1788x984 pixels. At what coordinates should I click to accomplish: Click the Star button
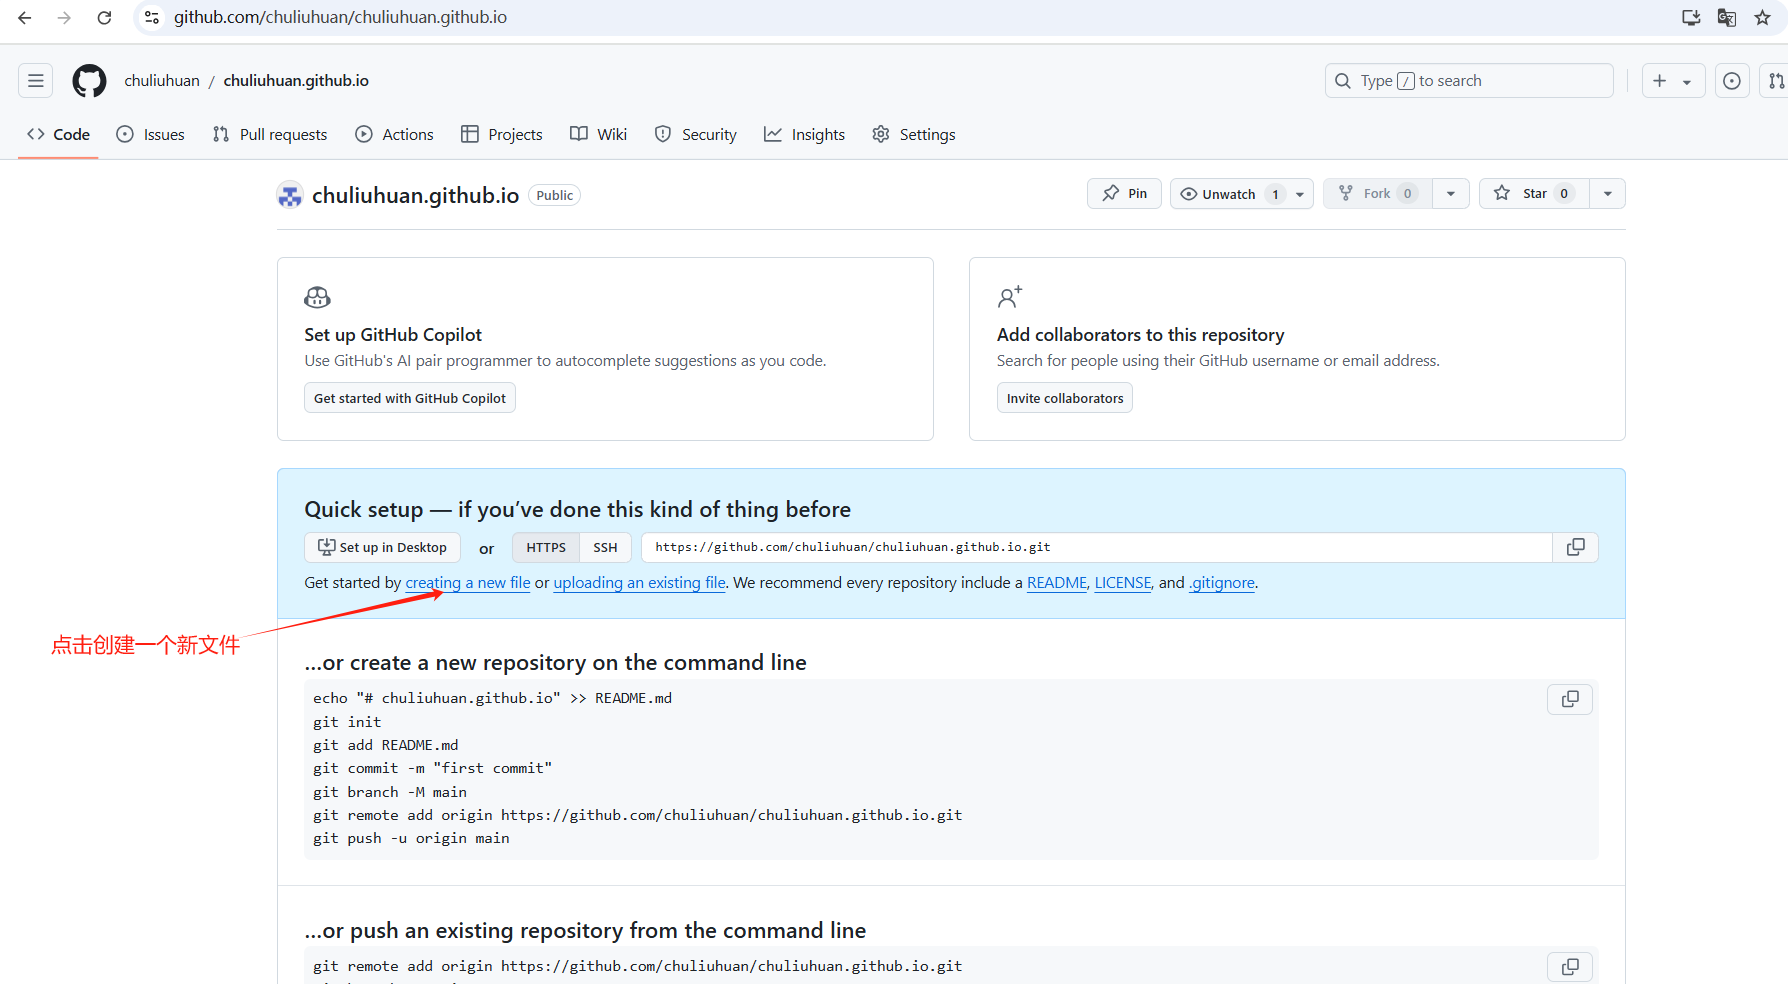click(x=1535, y=194)
